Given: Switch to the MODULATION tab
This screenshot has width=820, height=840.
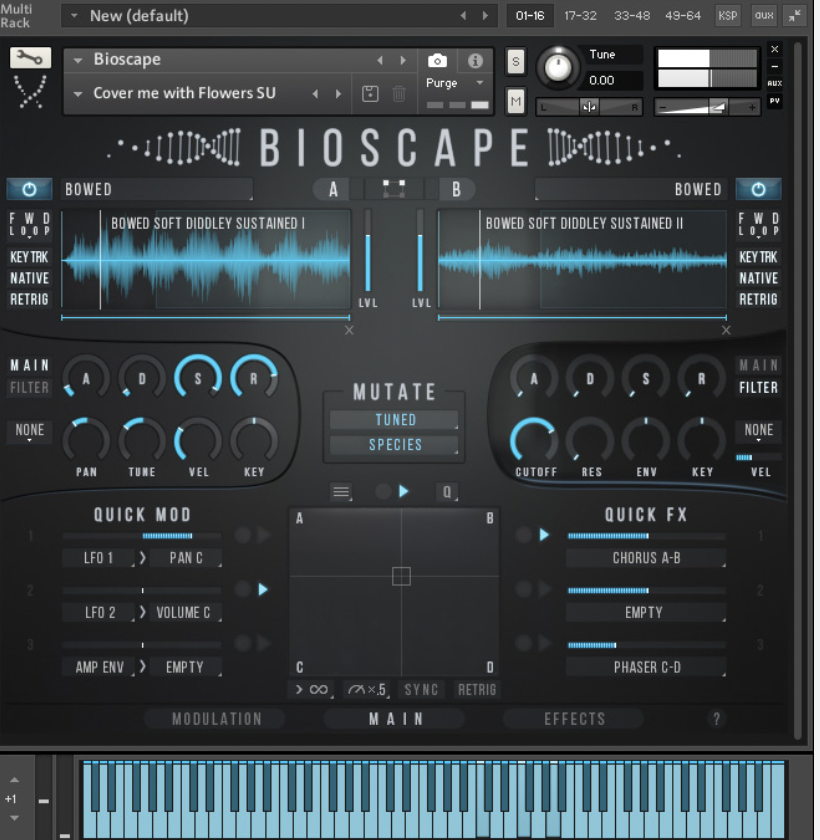Looking at the screenshot, I should point(217,718).
